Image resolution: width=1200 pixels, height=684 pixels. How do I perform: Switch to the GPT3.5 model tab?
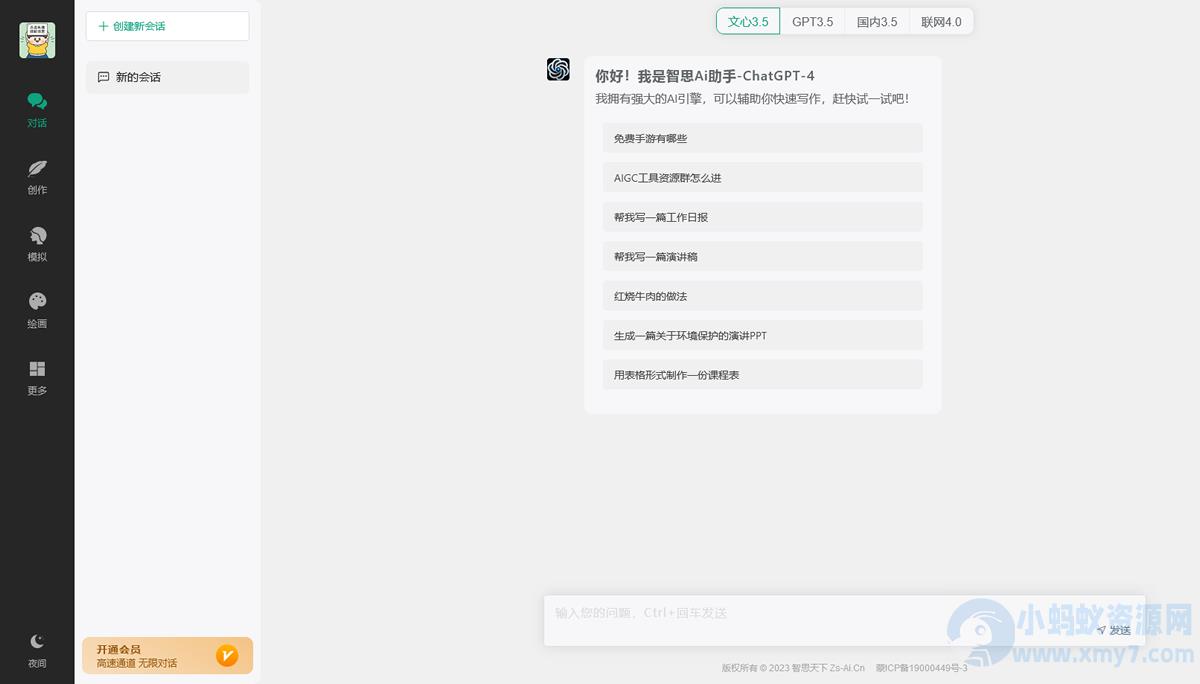pyautogui.click(x=812, y=21)
